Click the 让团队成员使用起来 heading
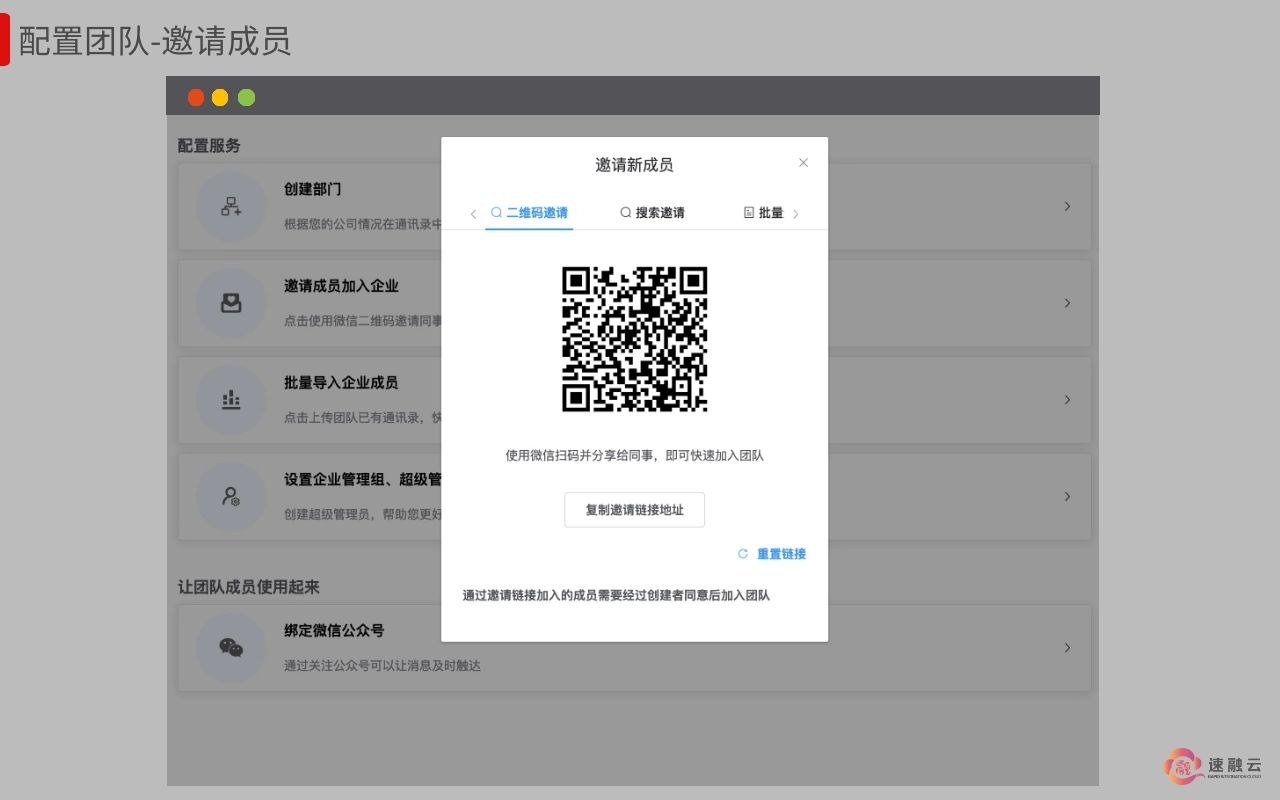The image size is (1280, 800). point(249,587)
